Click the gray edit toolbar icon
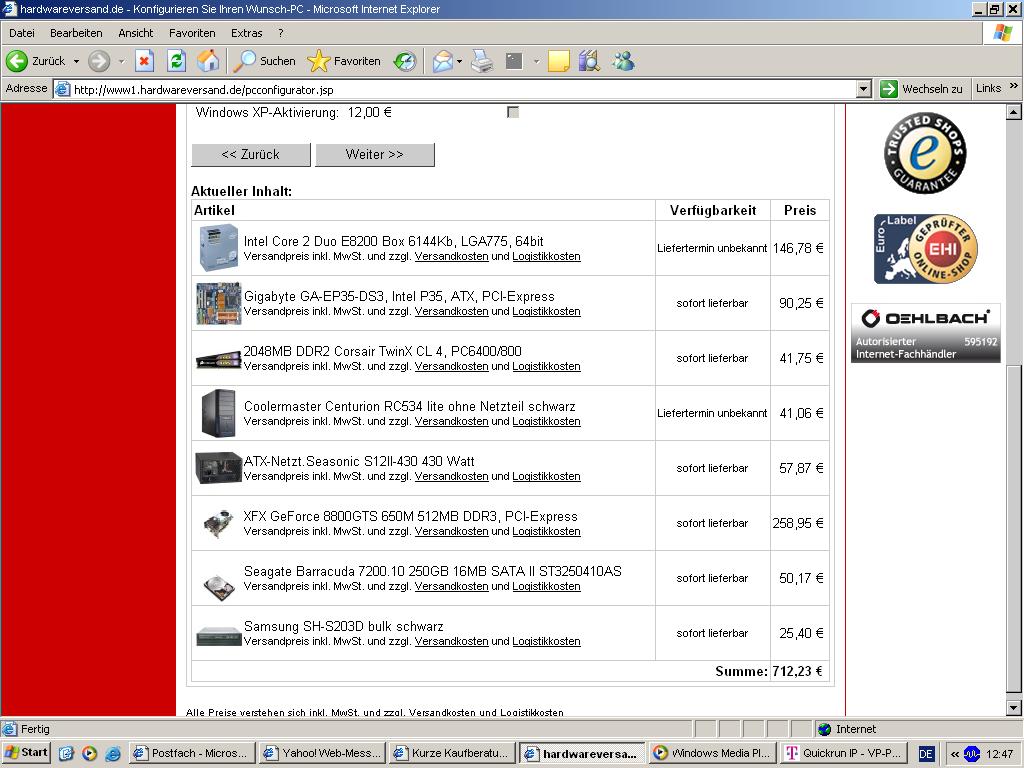The image size is (1024, 768). [515, 61]
